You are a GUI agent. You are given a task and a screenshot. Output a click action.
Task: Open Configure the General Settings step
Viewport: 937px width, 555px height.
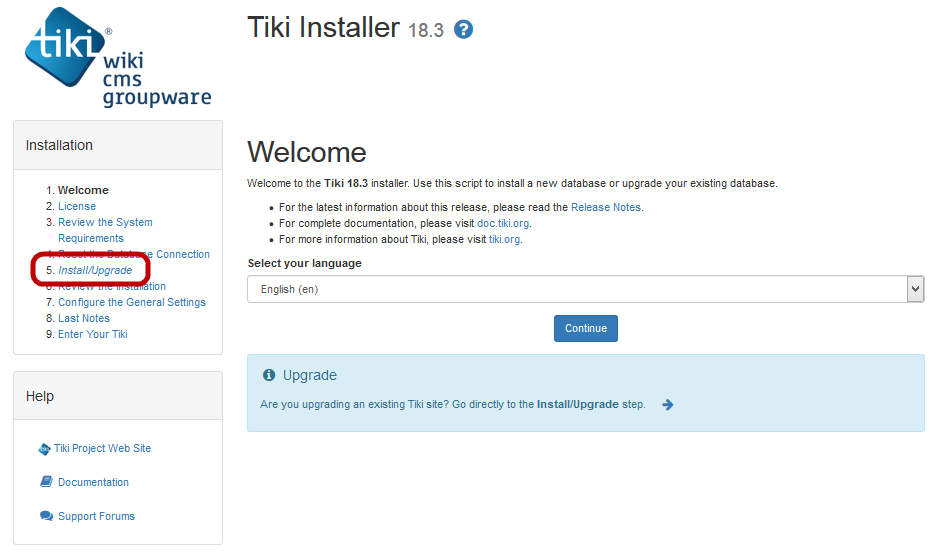131,302
